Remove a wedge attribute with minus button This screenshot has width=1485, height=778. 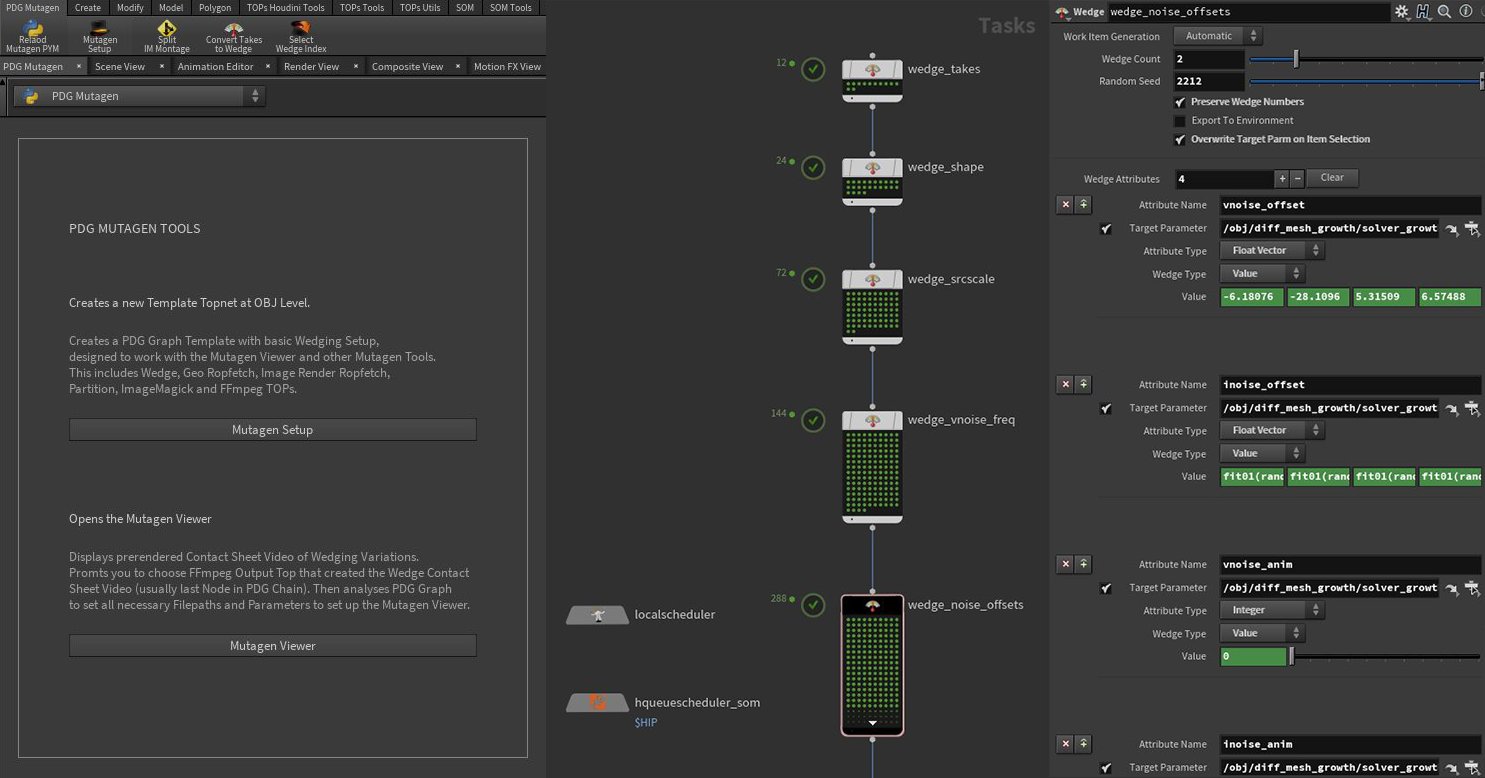tap(1297, 179)
